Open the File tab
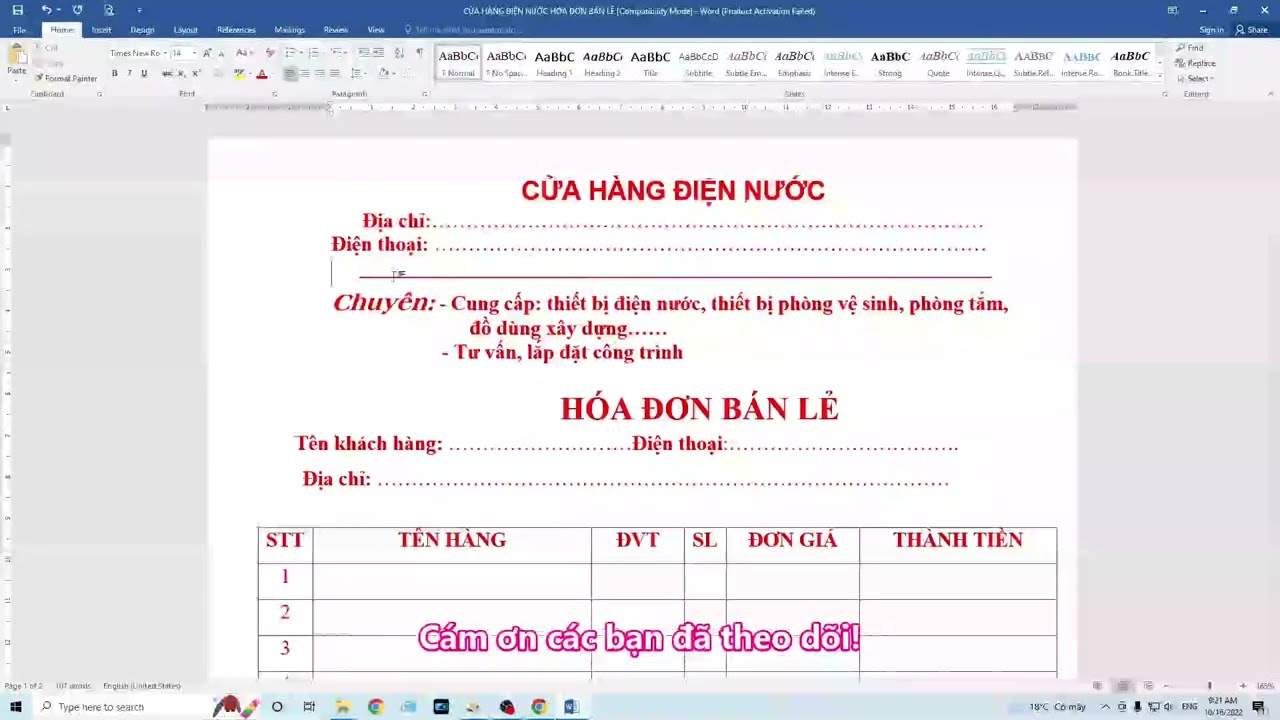Image resolution: width=1280 pixels, height=720 pixels. [19, 30]
